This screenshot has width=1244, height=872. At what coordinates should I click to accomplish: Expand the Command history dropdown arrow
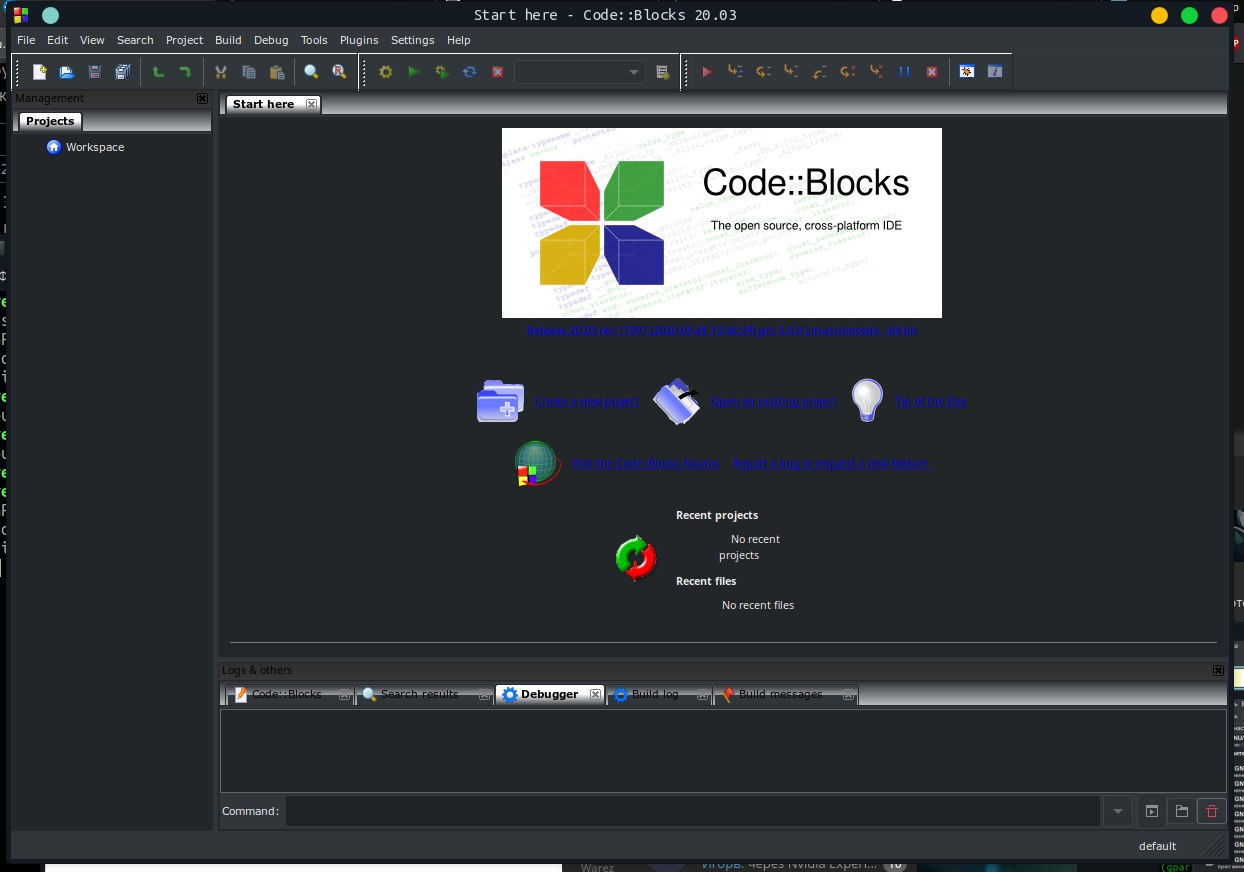[x=1117, y=811]
